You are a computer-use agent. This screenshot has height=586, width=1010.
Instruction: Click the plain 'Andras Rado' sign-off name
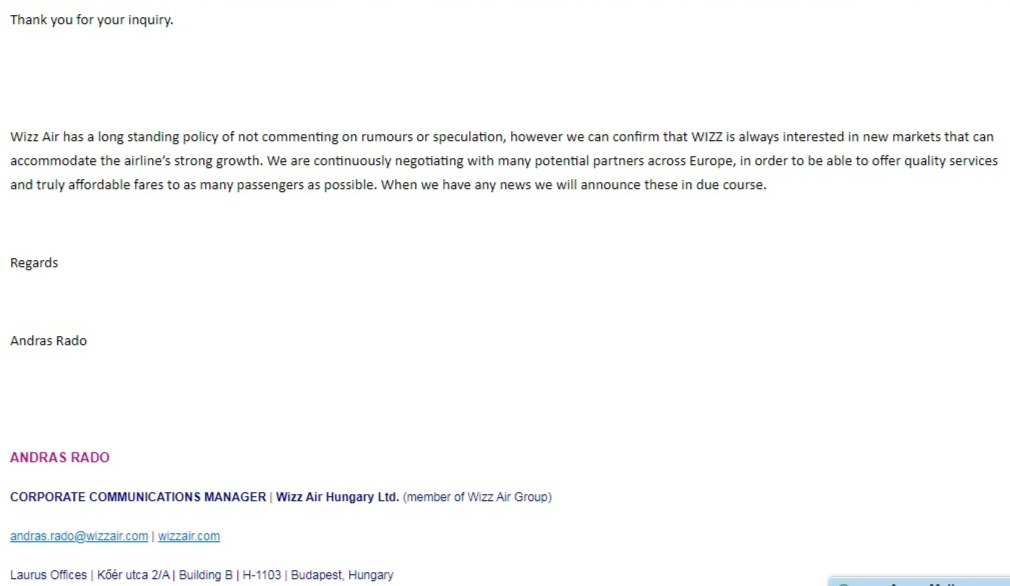(x=48, y=341)
